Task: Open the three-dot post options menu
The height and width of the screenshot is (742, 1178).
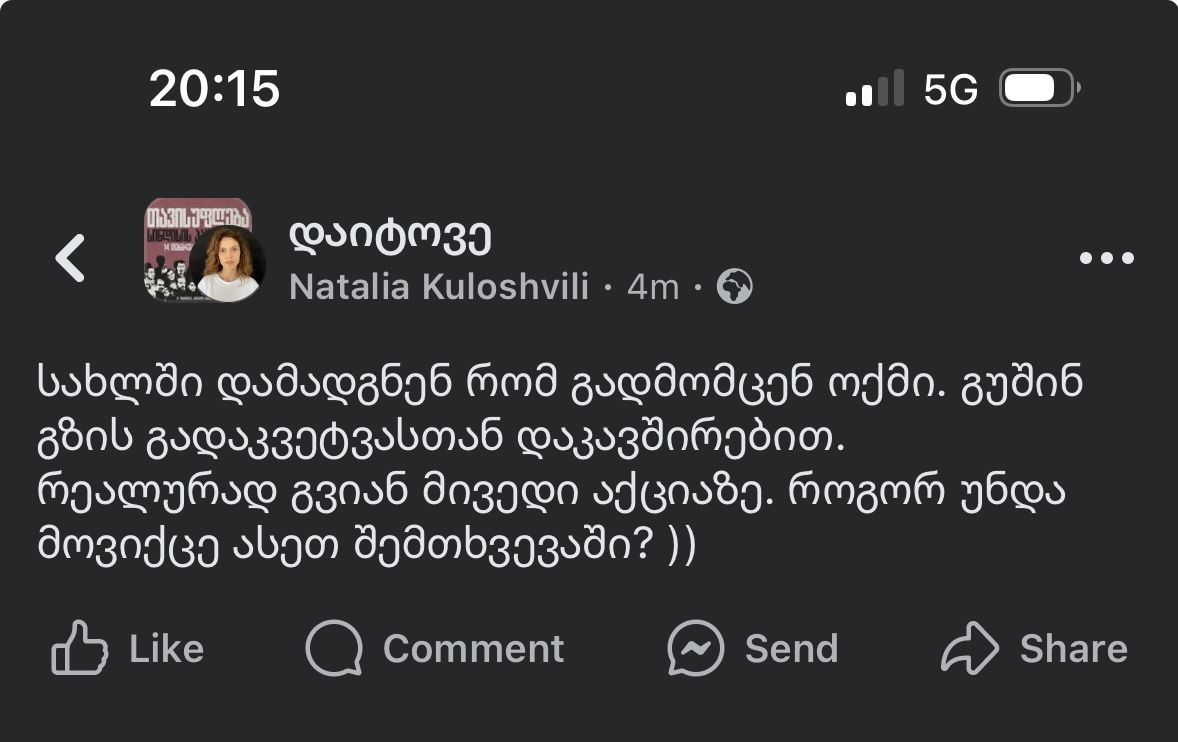Action: [1106, 258]
